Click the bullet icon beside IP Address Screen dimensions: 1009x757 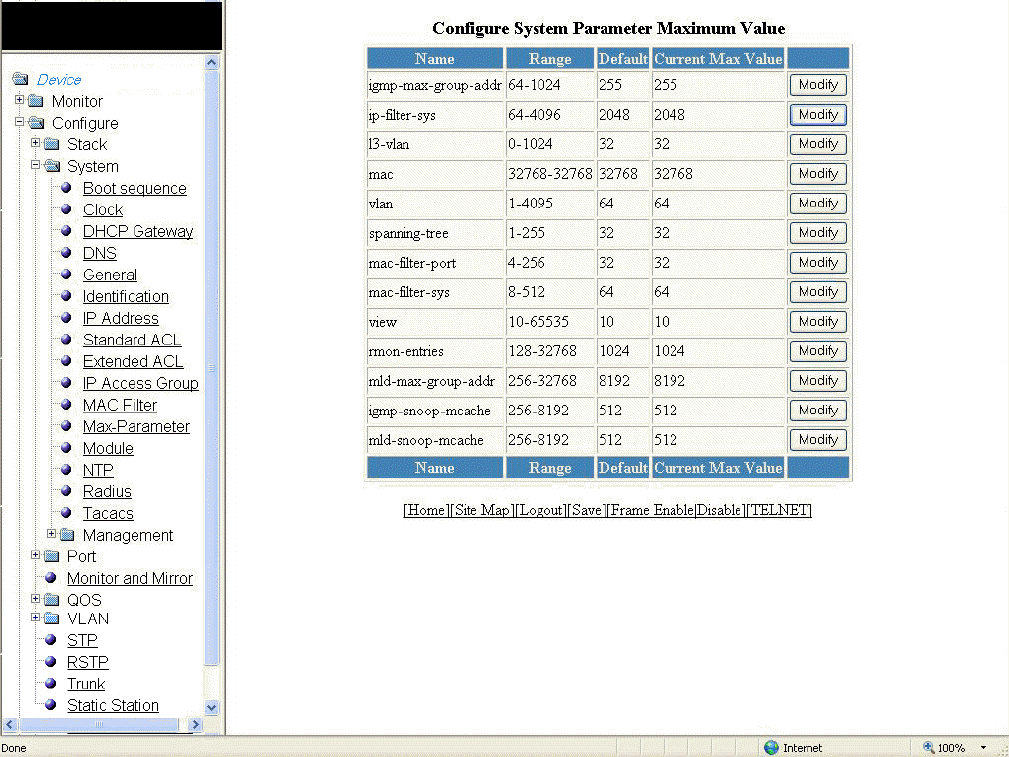(x=66, y=318)
